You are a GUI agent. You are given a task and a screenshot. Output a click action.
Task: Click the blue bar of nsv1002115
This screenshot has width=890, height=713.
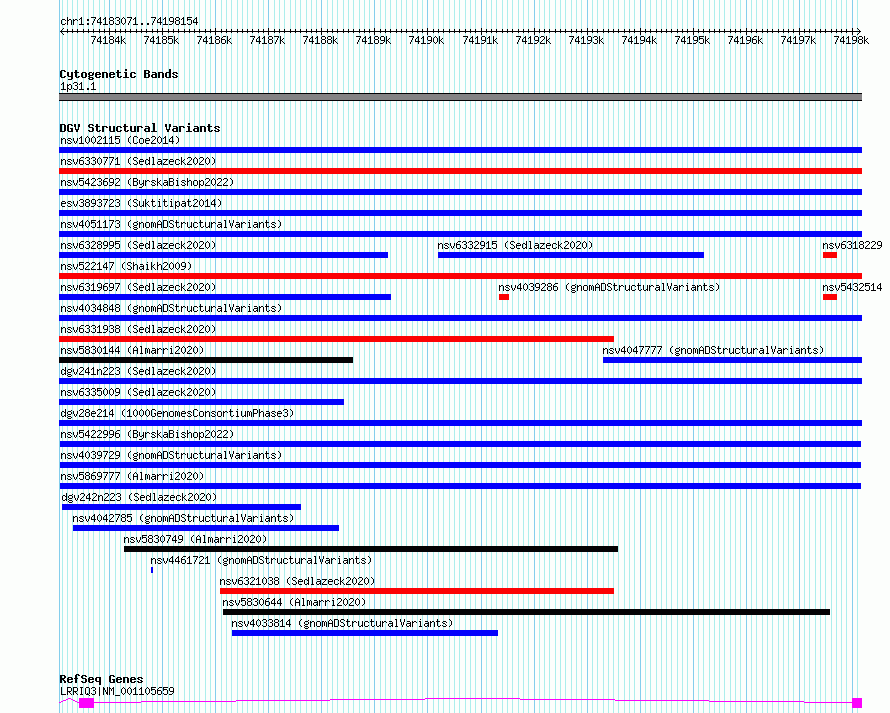(x=460, y=150)
